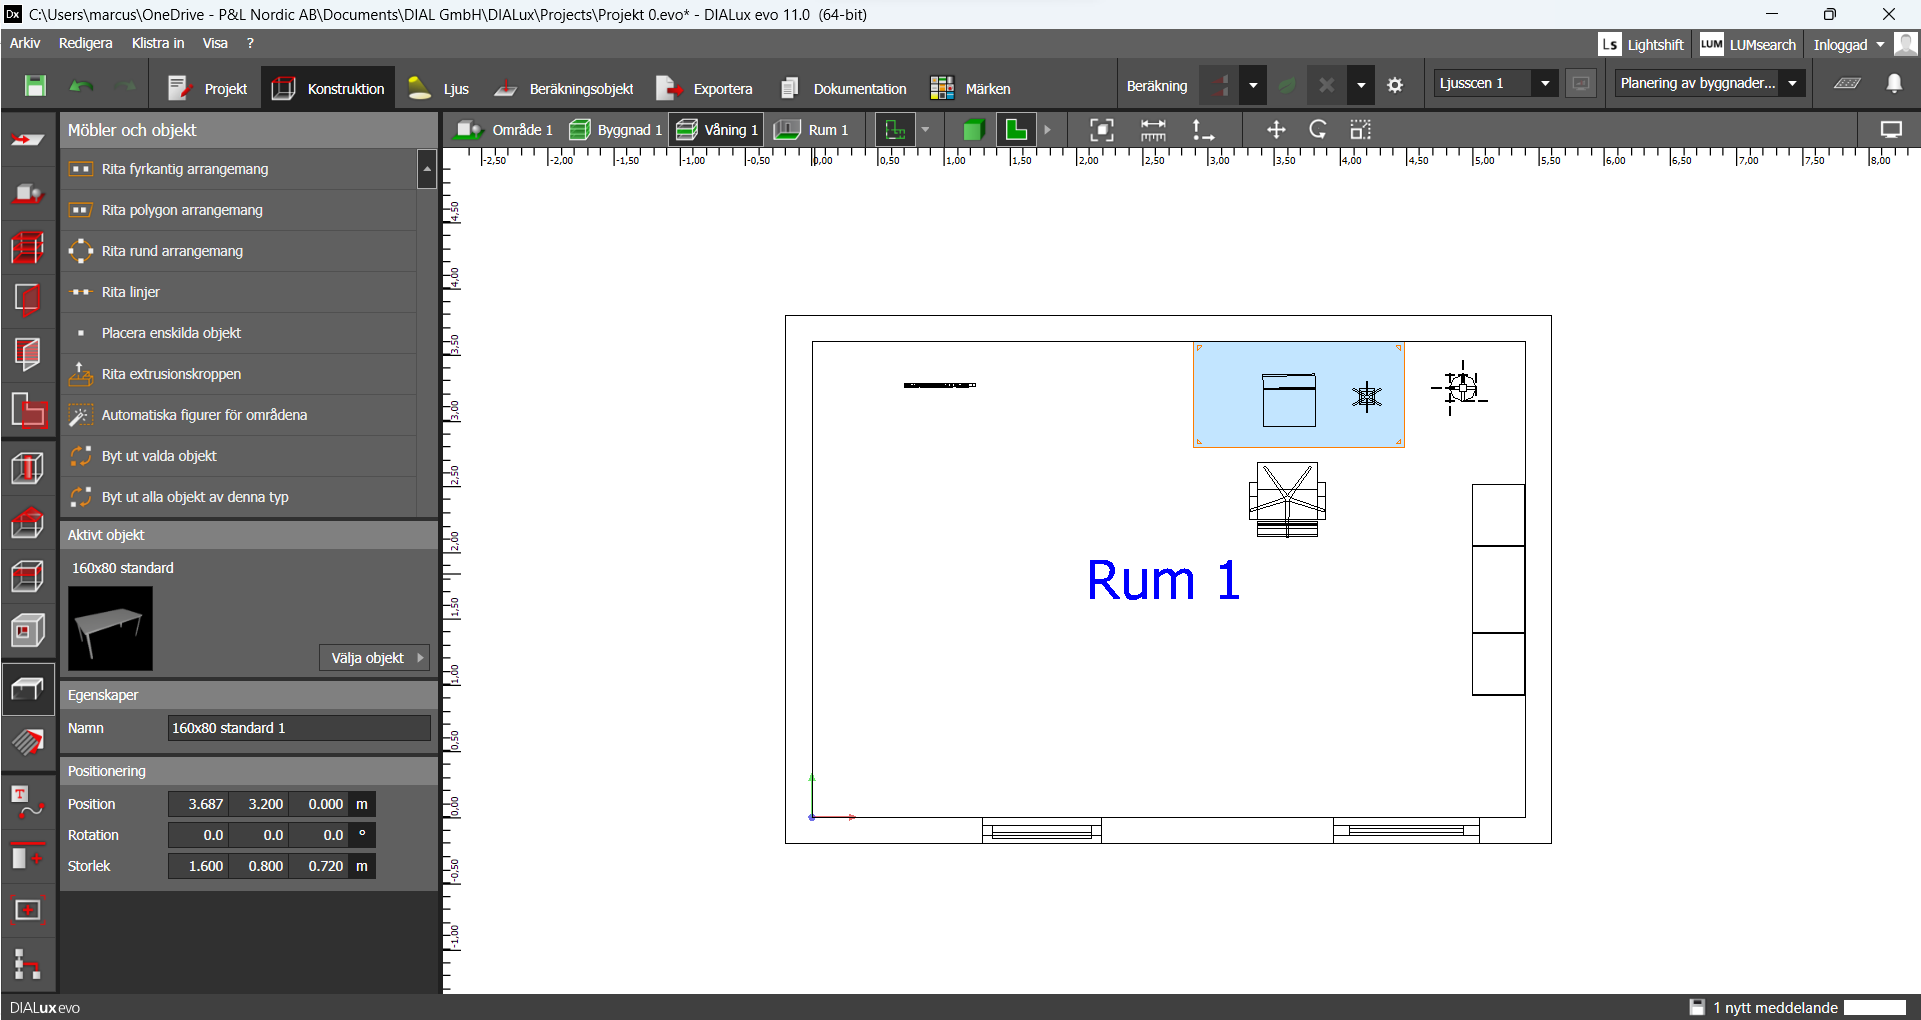The width and height of the screenshot is (1921, 1020).
Task: Undo the last action
Action: point(81,87)
